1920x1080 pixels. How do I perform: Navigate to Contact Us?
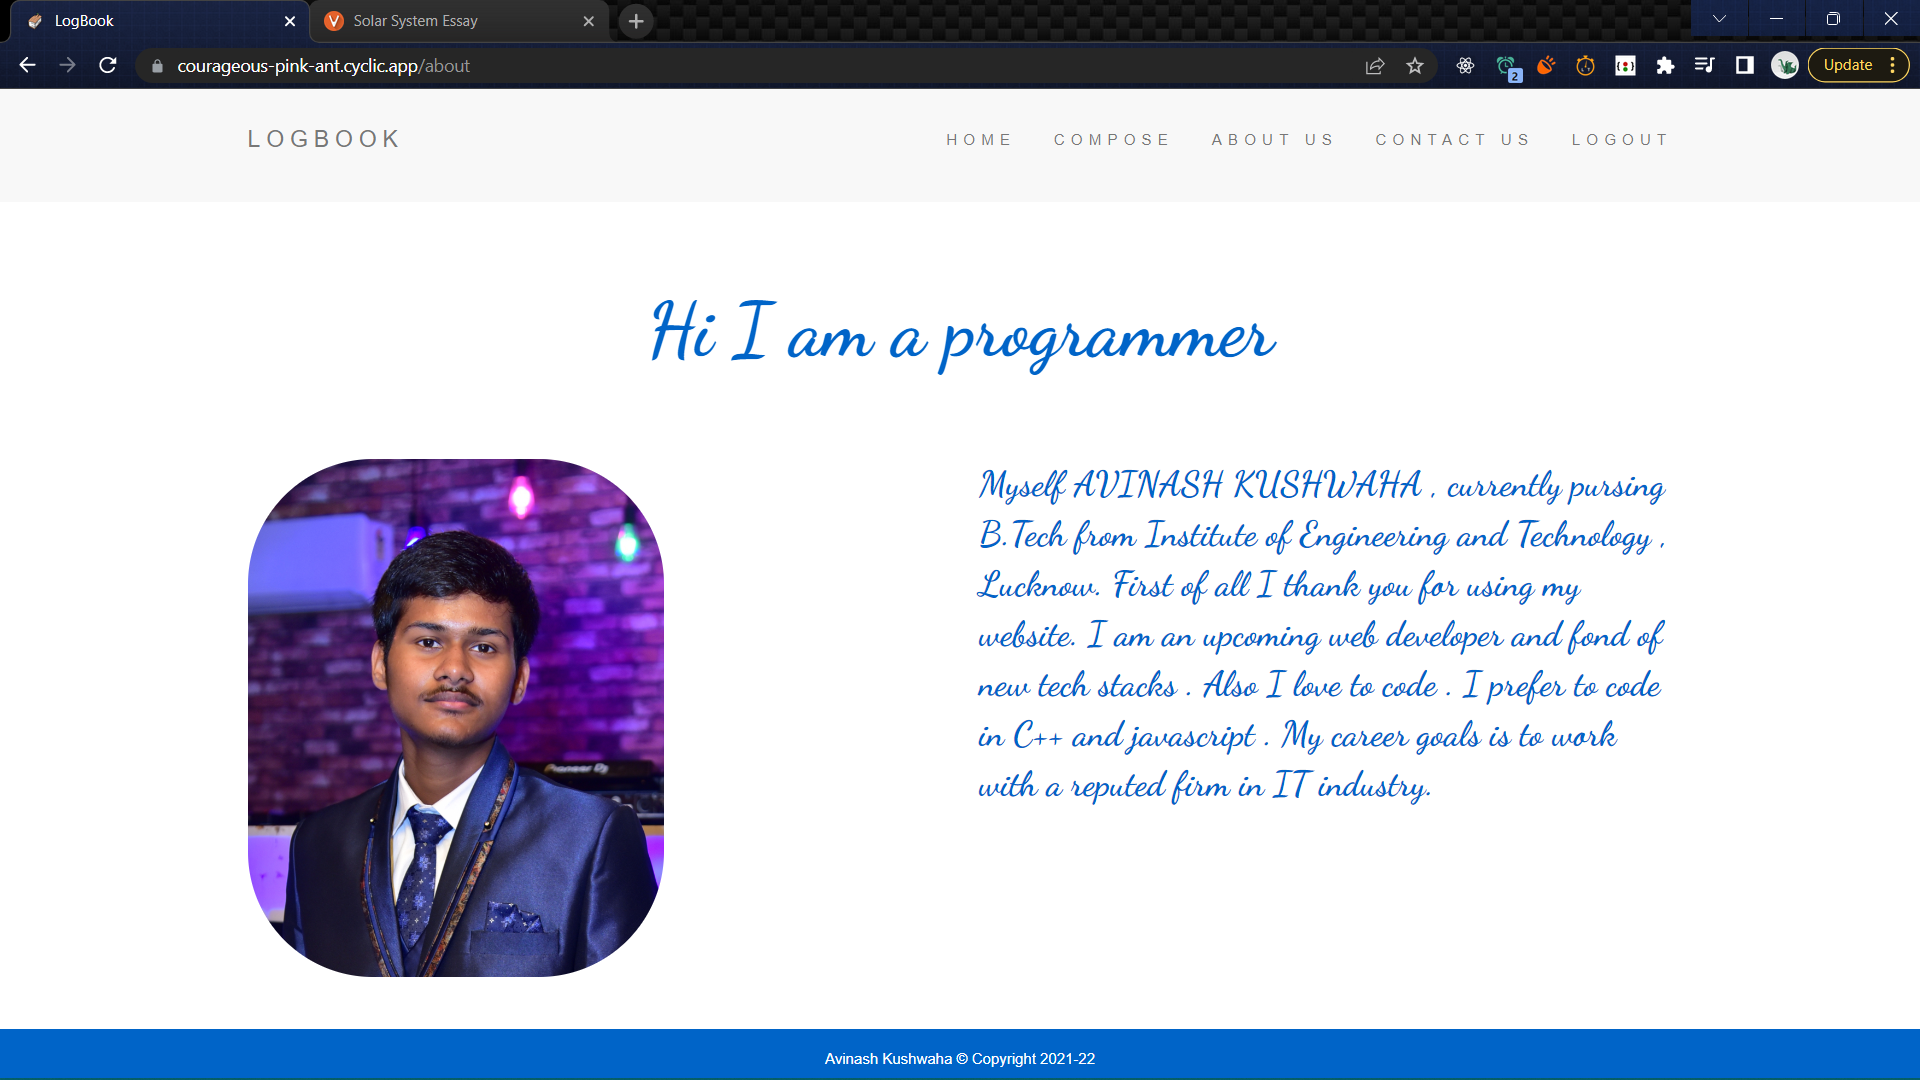[x=1453, y=140]
